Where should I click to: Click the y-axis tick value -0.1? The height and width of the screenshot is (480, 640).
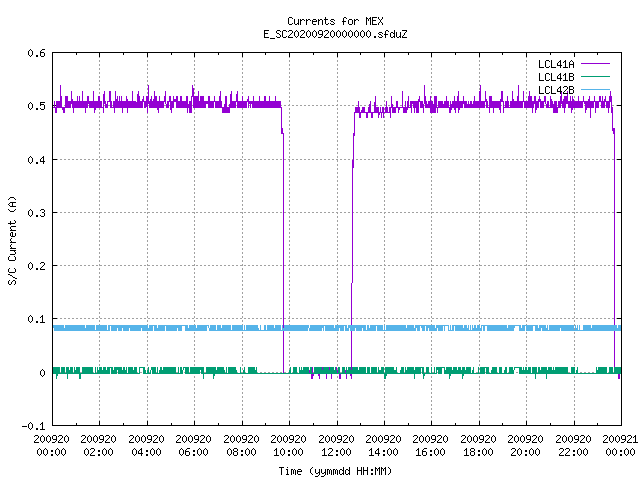coord(33,426)
